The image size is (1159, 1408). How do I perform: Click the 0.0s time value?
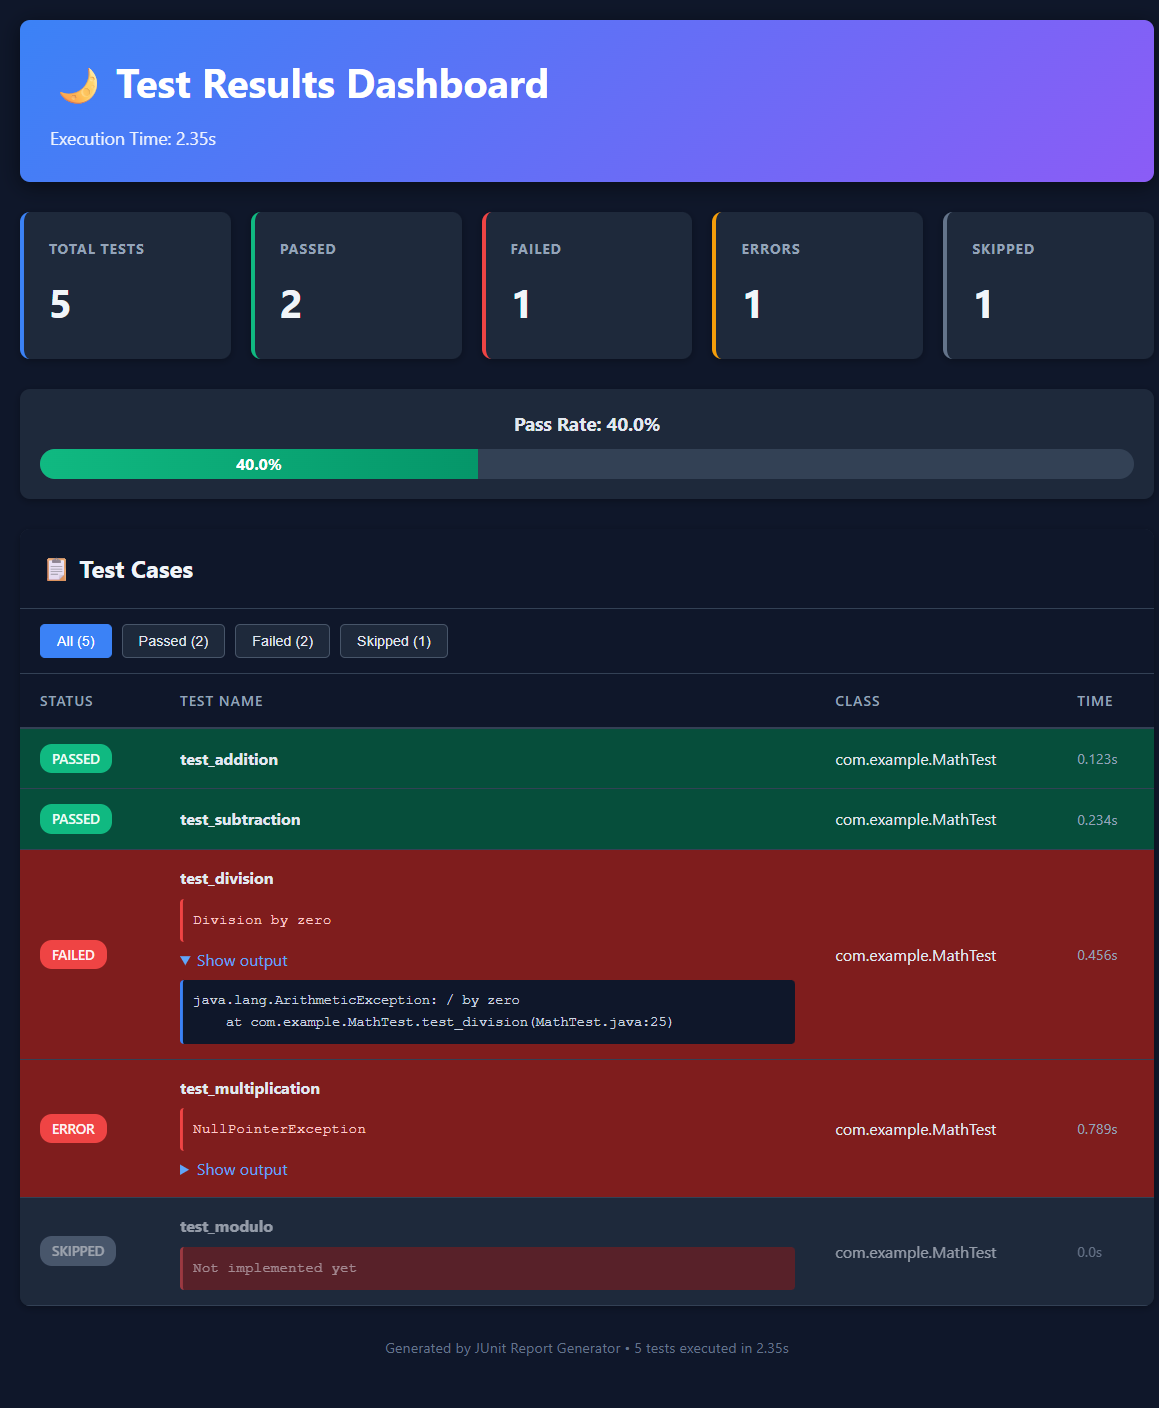pyautogui.click(x=1089, y=1252)
